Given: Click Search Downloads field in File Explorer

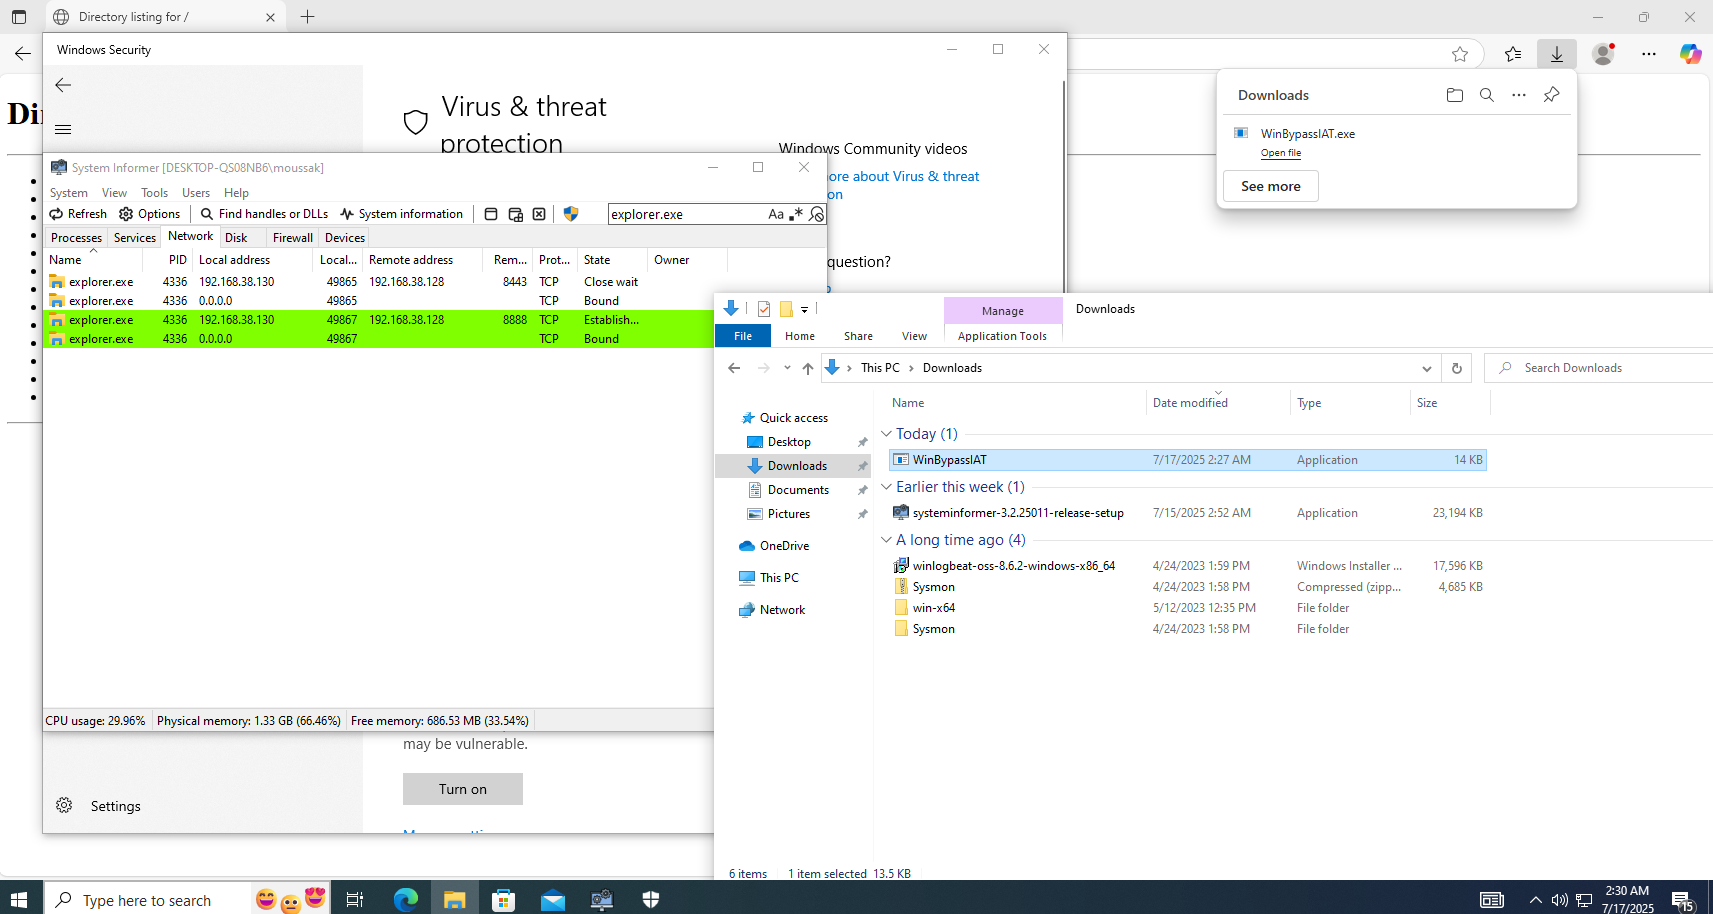Looking at the screenshot, I should (x=1599, y=368).
